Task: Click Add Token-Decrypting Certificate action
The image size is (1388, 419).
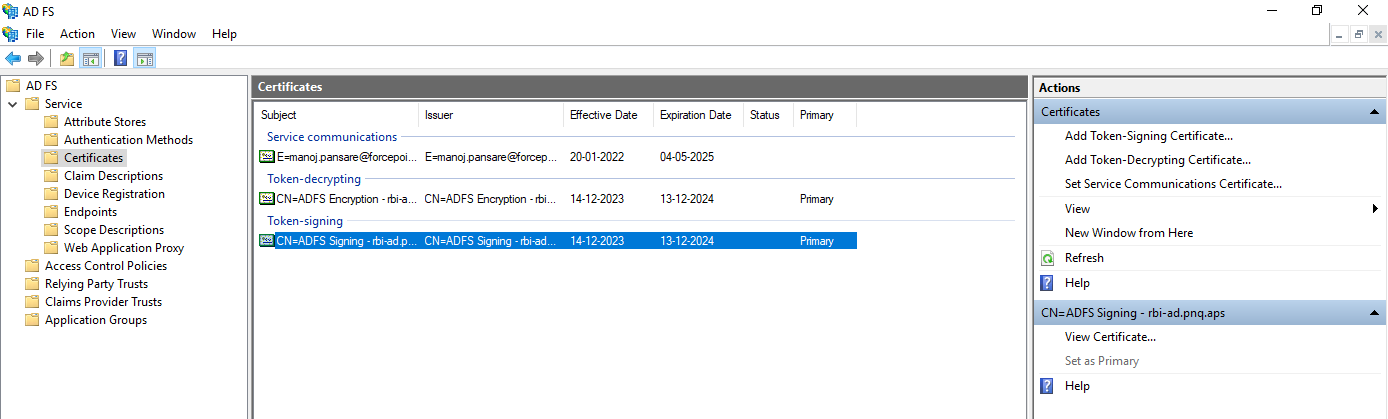Action: click(x=1158, y=160)
